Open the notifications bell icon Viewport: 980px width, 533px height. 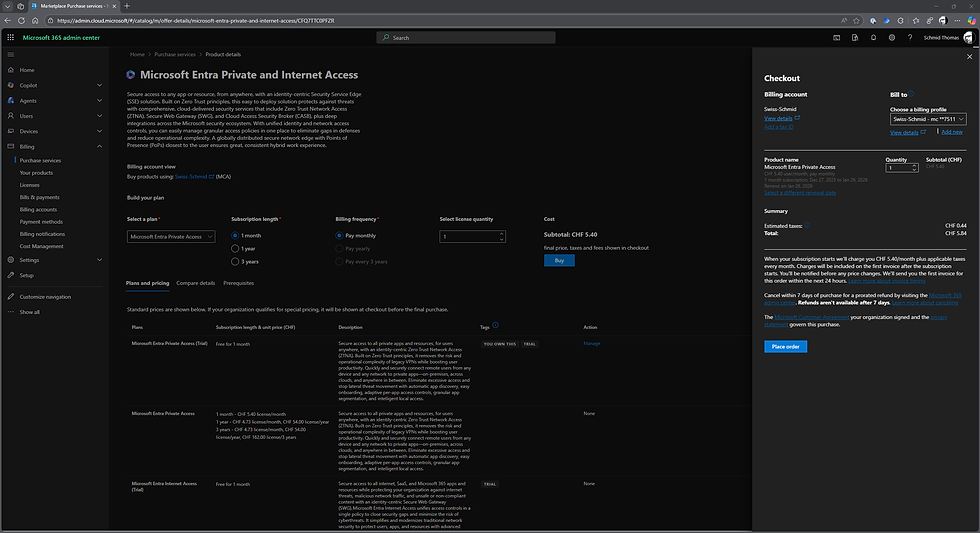click(873, 37)
